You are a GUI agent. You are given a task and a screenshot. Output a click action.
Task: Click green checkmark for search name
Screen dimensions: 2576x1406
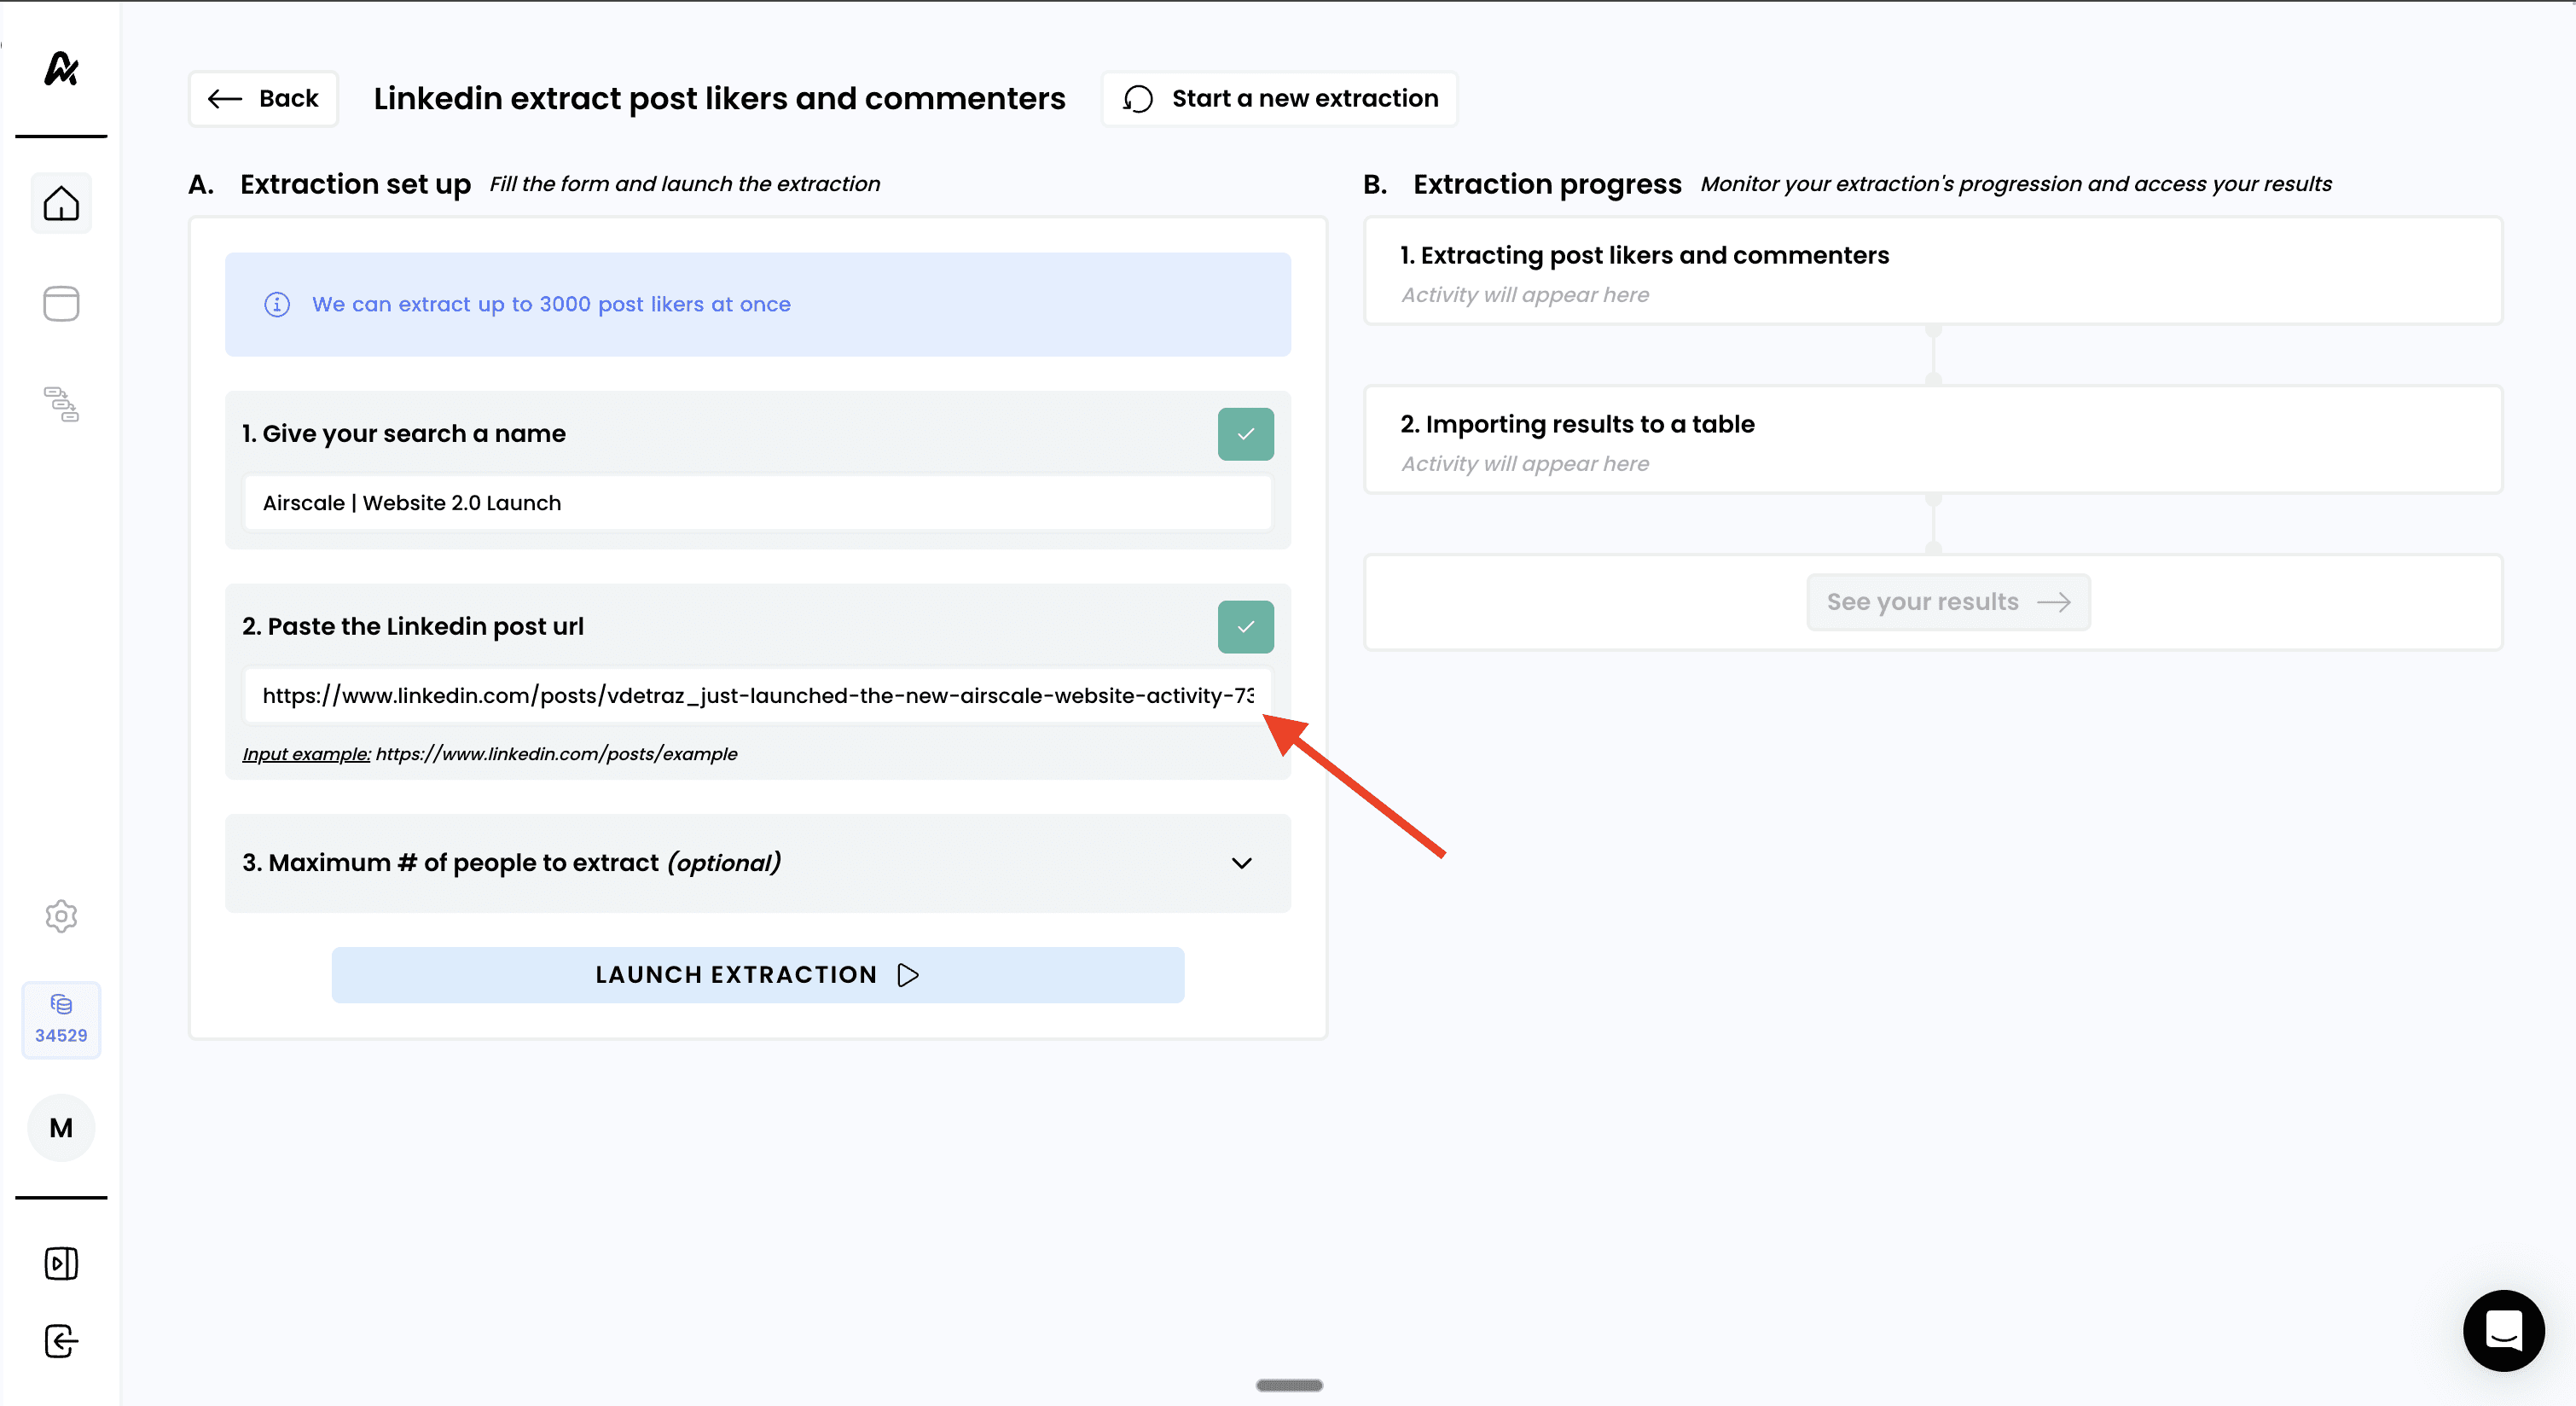[1245, 434]
